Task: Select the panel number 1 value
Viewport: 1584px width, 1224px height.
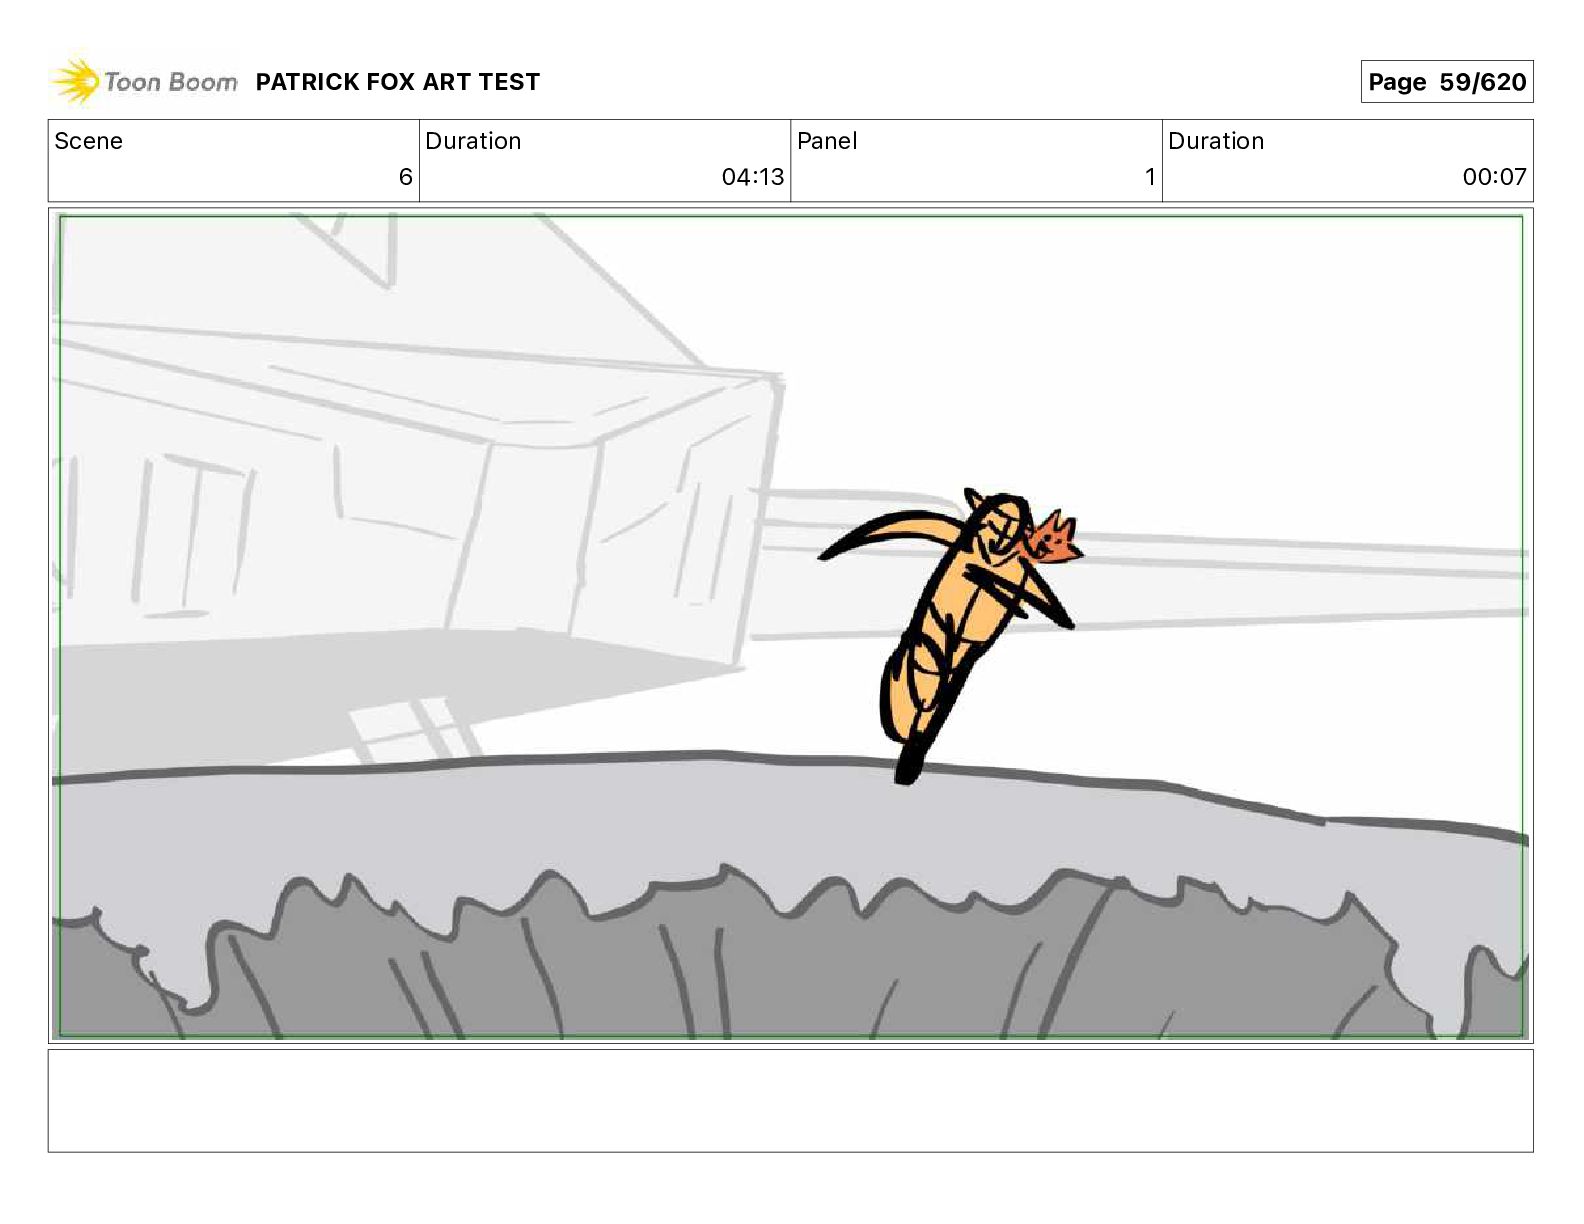Action: [x=1150, y=177]
